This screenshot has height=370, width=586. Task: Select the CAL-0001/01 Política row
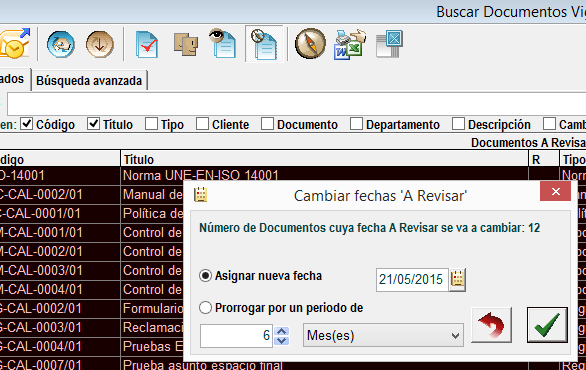coord(92,213)
